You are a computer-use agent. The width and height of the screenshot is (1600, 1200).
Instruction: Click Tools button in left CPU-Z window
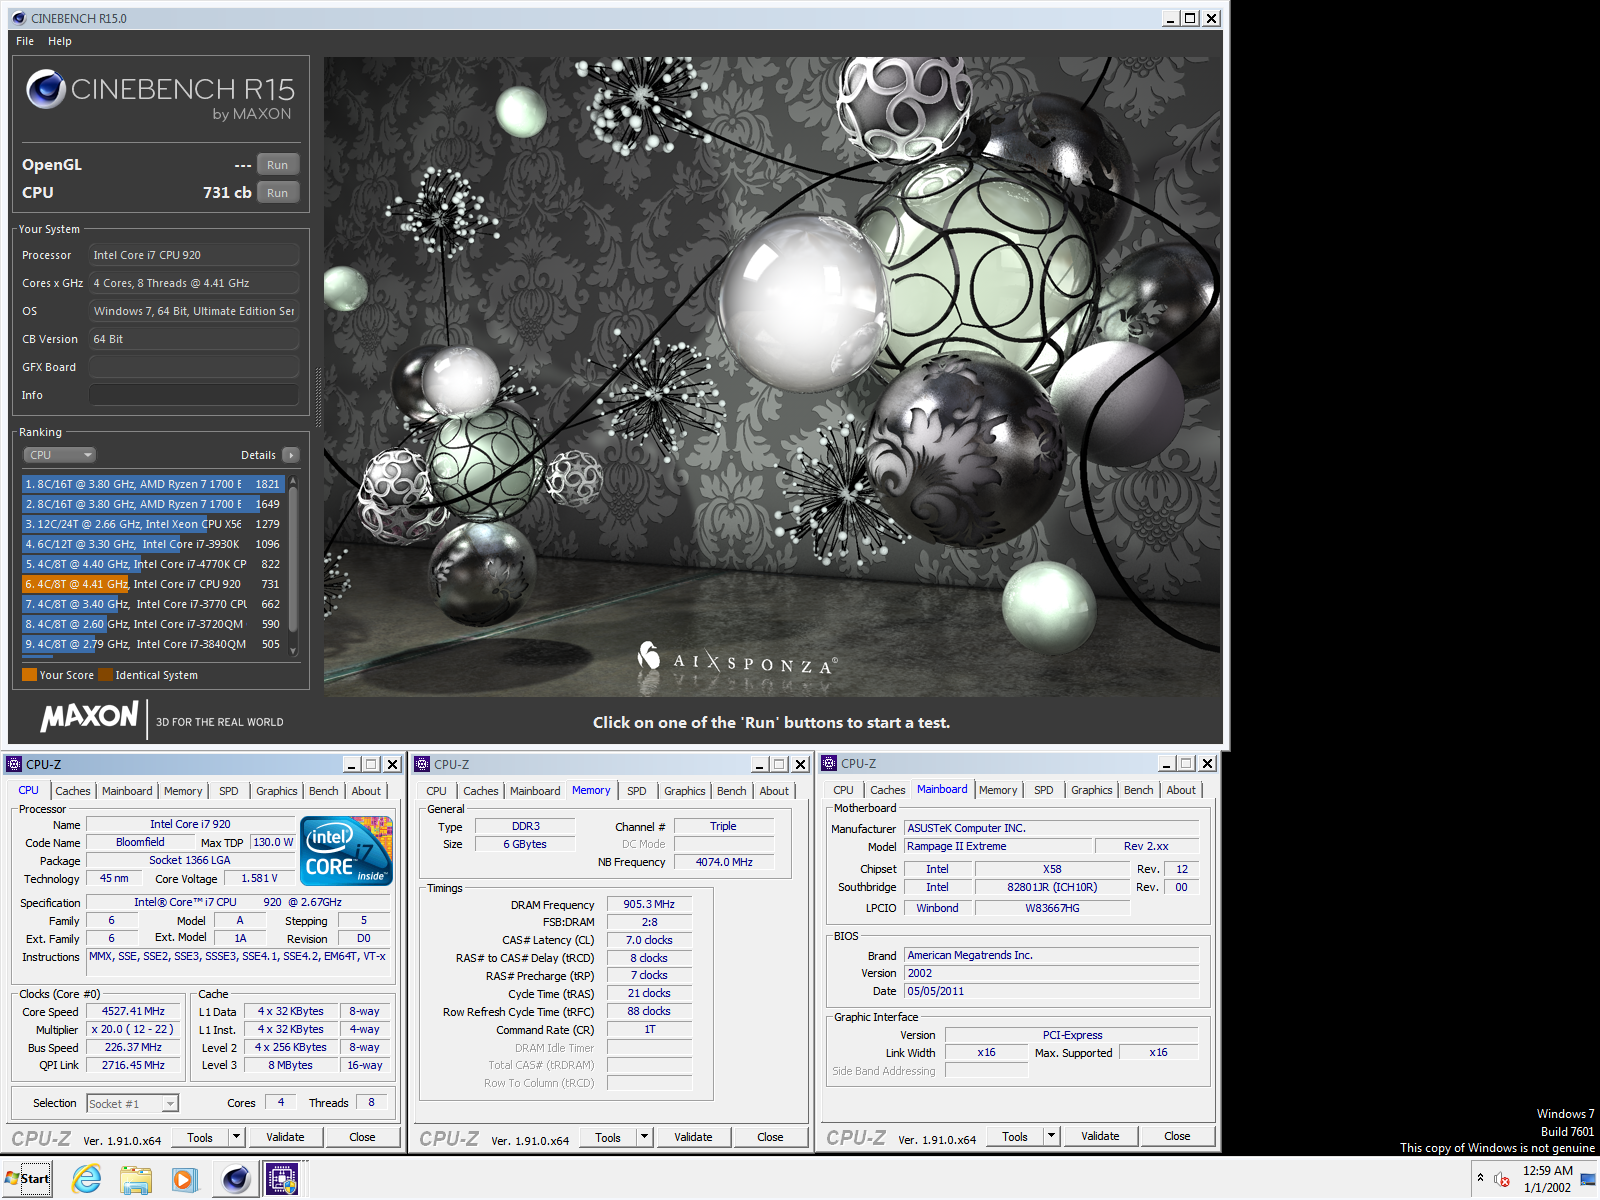click(x=200, y=1138)
